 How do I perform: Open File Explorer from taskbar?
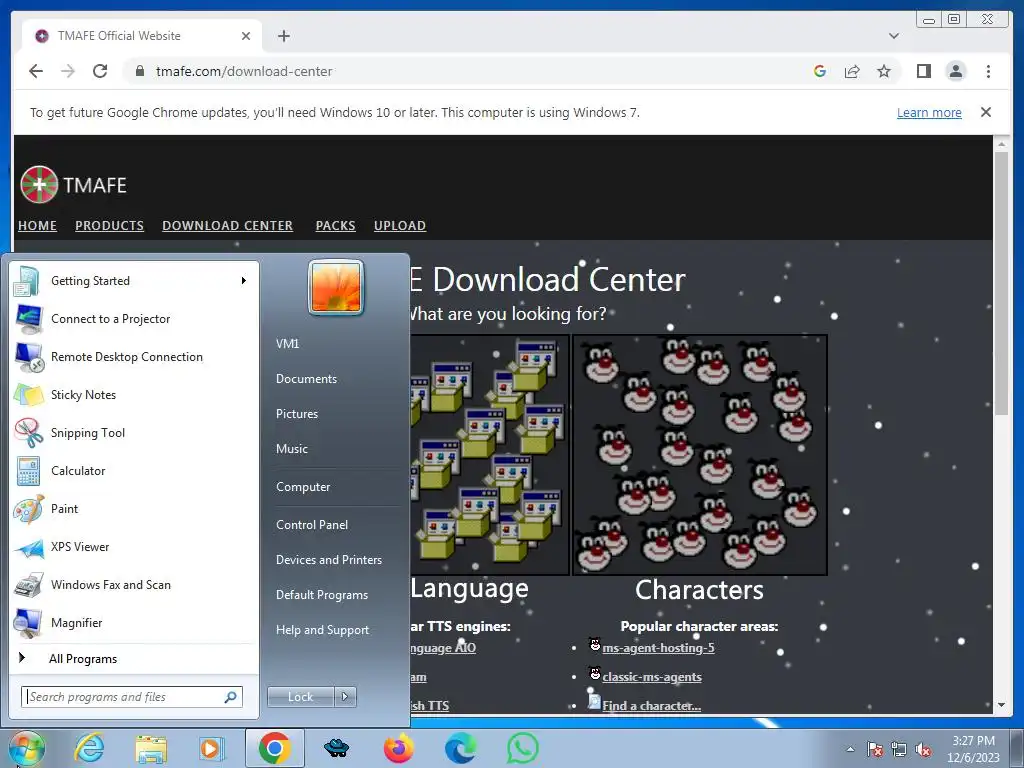[x=151, y=749]
